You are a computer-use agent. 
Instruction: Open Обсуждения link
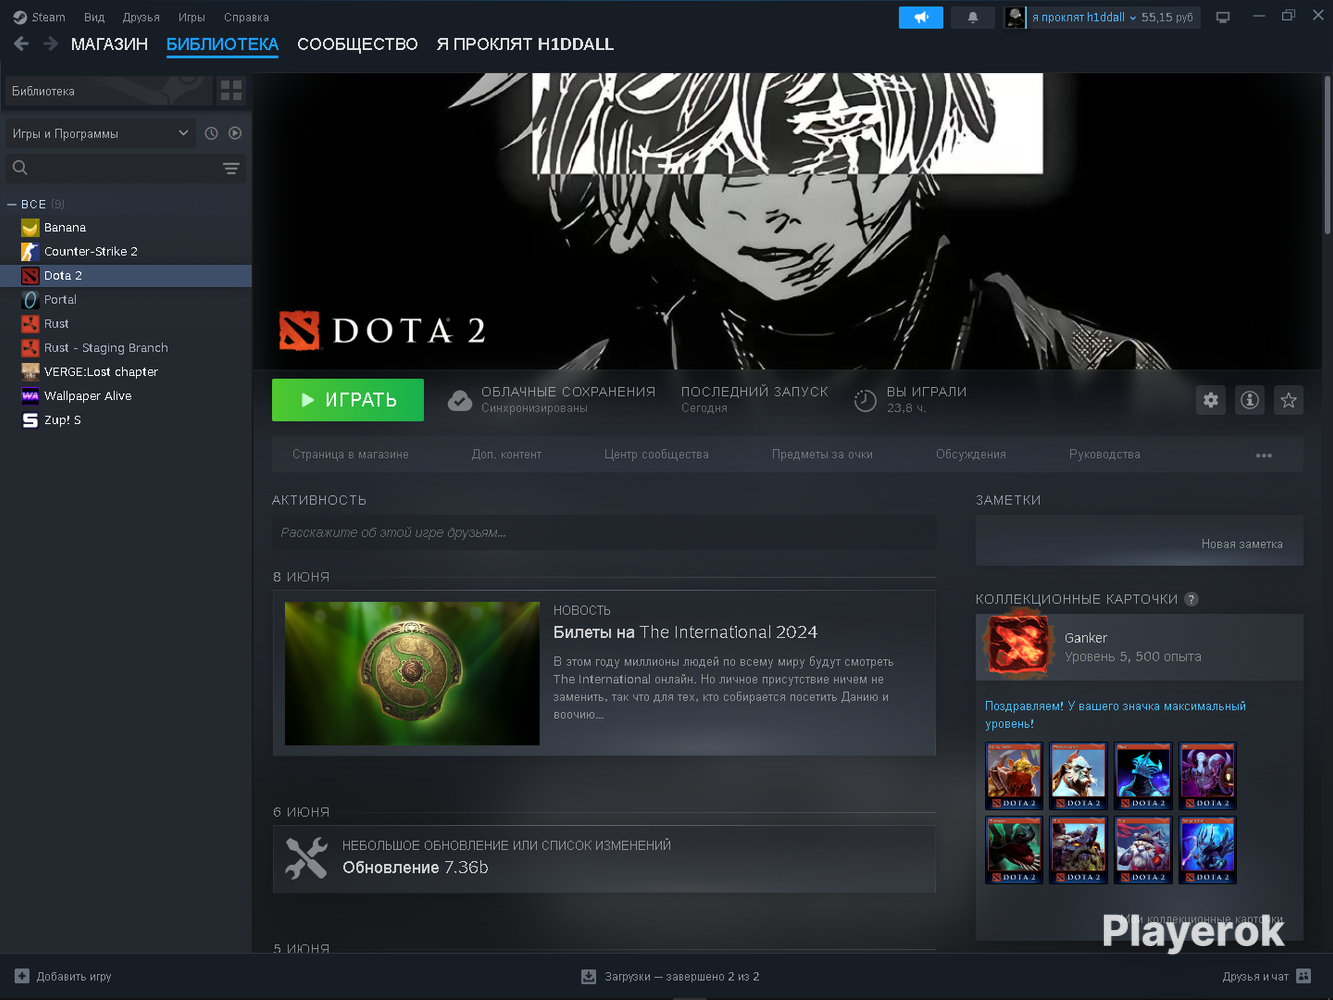point(971,454)
